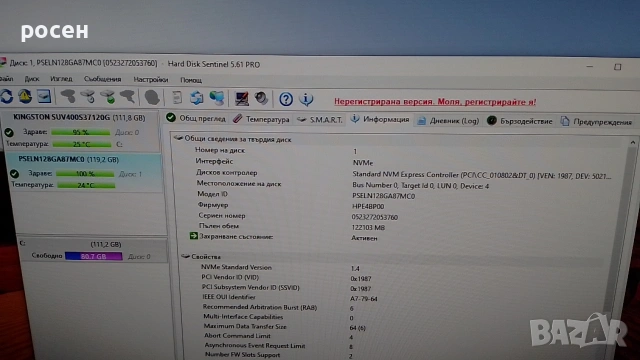Screen dimensions: 640x360
Task: Open the Помощ menu
Action: pos(191,80)
